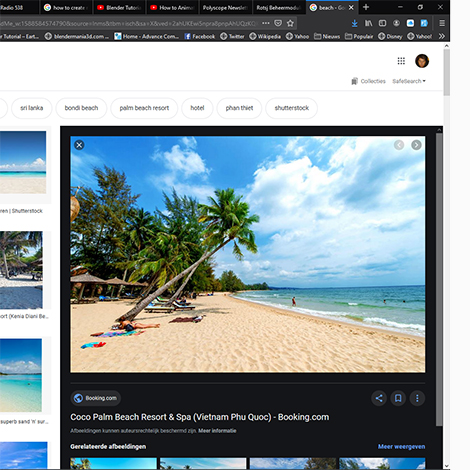Switch to Rotsj Beheermodule tab
Viewport: 470px width, 470px height.
(x=278, y=7)
